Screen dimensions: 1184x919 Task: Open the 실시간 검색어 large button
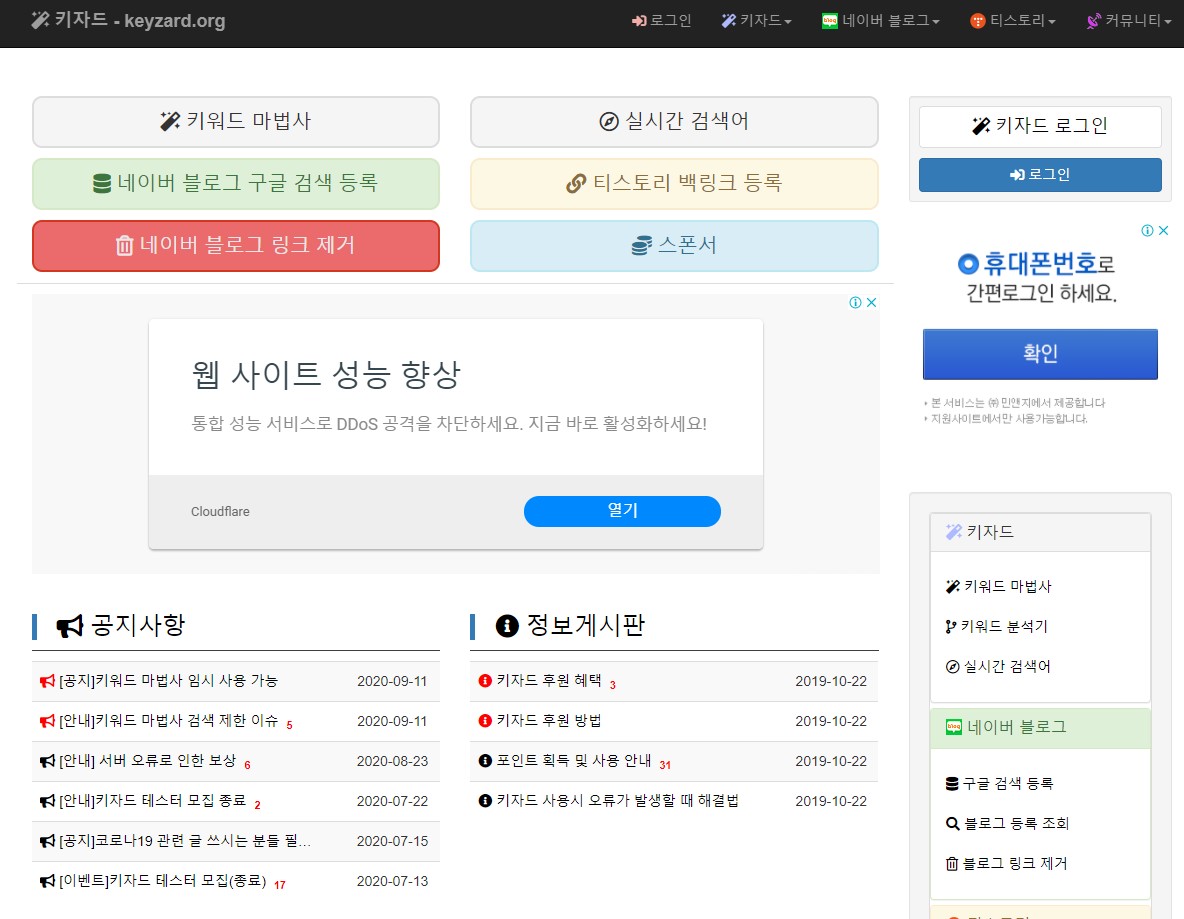(x=674, y=122)
